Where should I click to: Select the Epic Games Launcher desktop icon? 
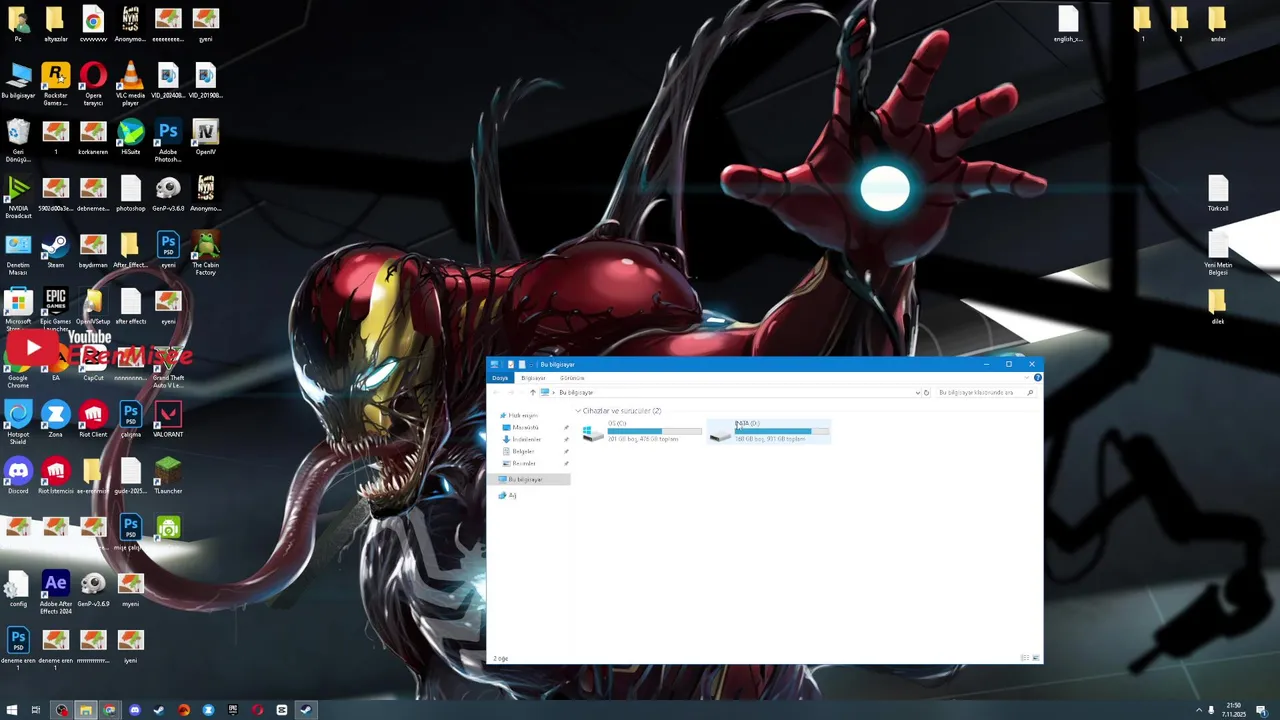click(x=56, y=309)
